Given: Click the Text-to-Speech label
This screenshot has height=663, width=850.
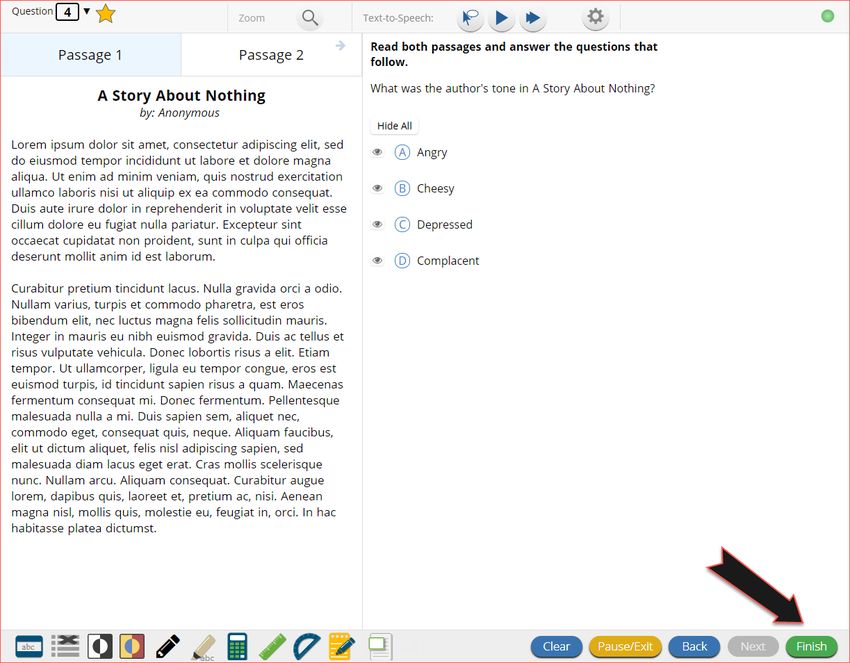Looking at the screenshot, I should 398,18.
